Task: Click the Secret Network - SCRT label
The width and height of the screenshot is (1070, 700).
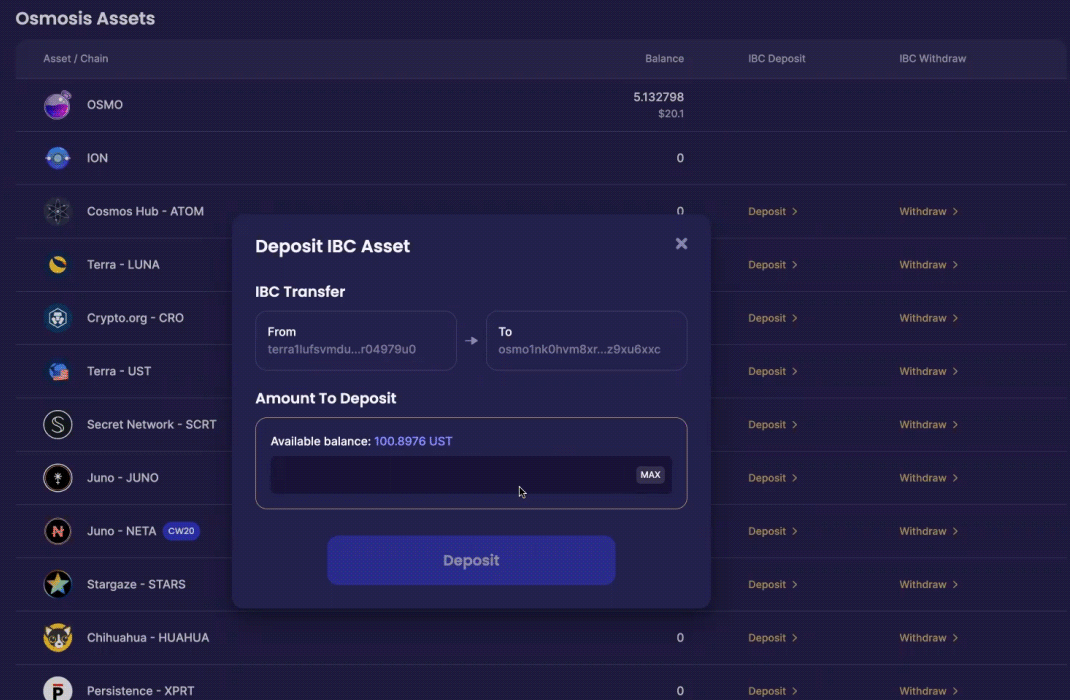Action: (151, 424)
